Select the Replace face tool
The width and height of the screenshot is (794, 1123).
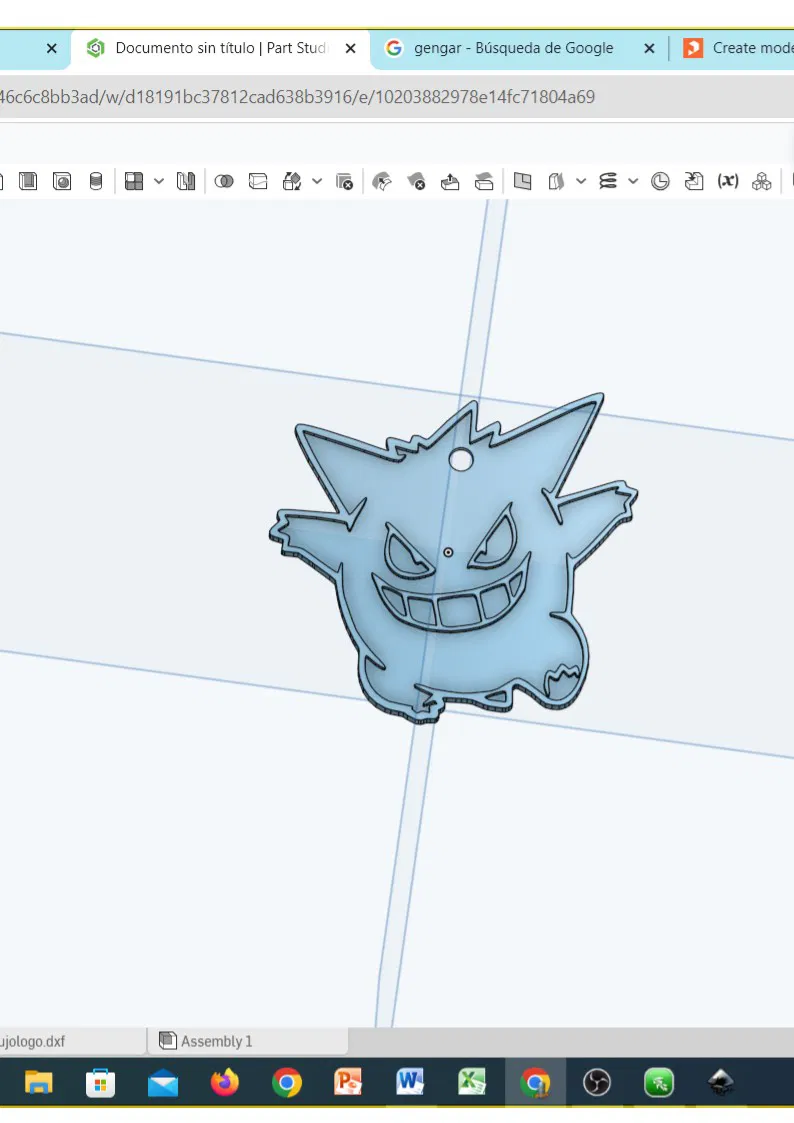pos(484,181)
